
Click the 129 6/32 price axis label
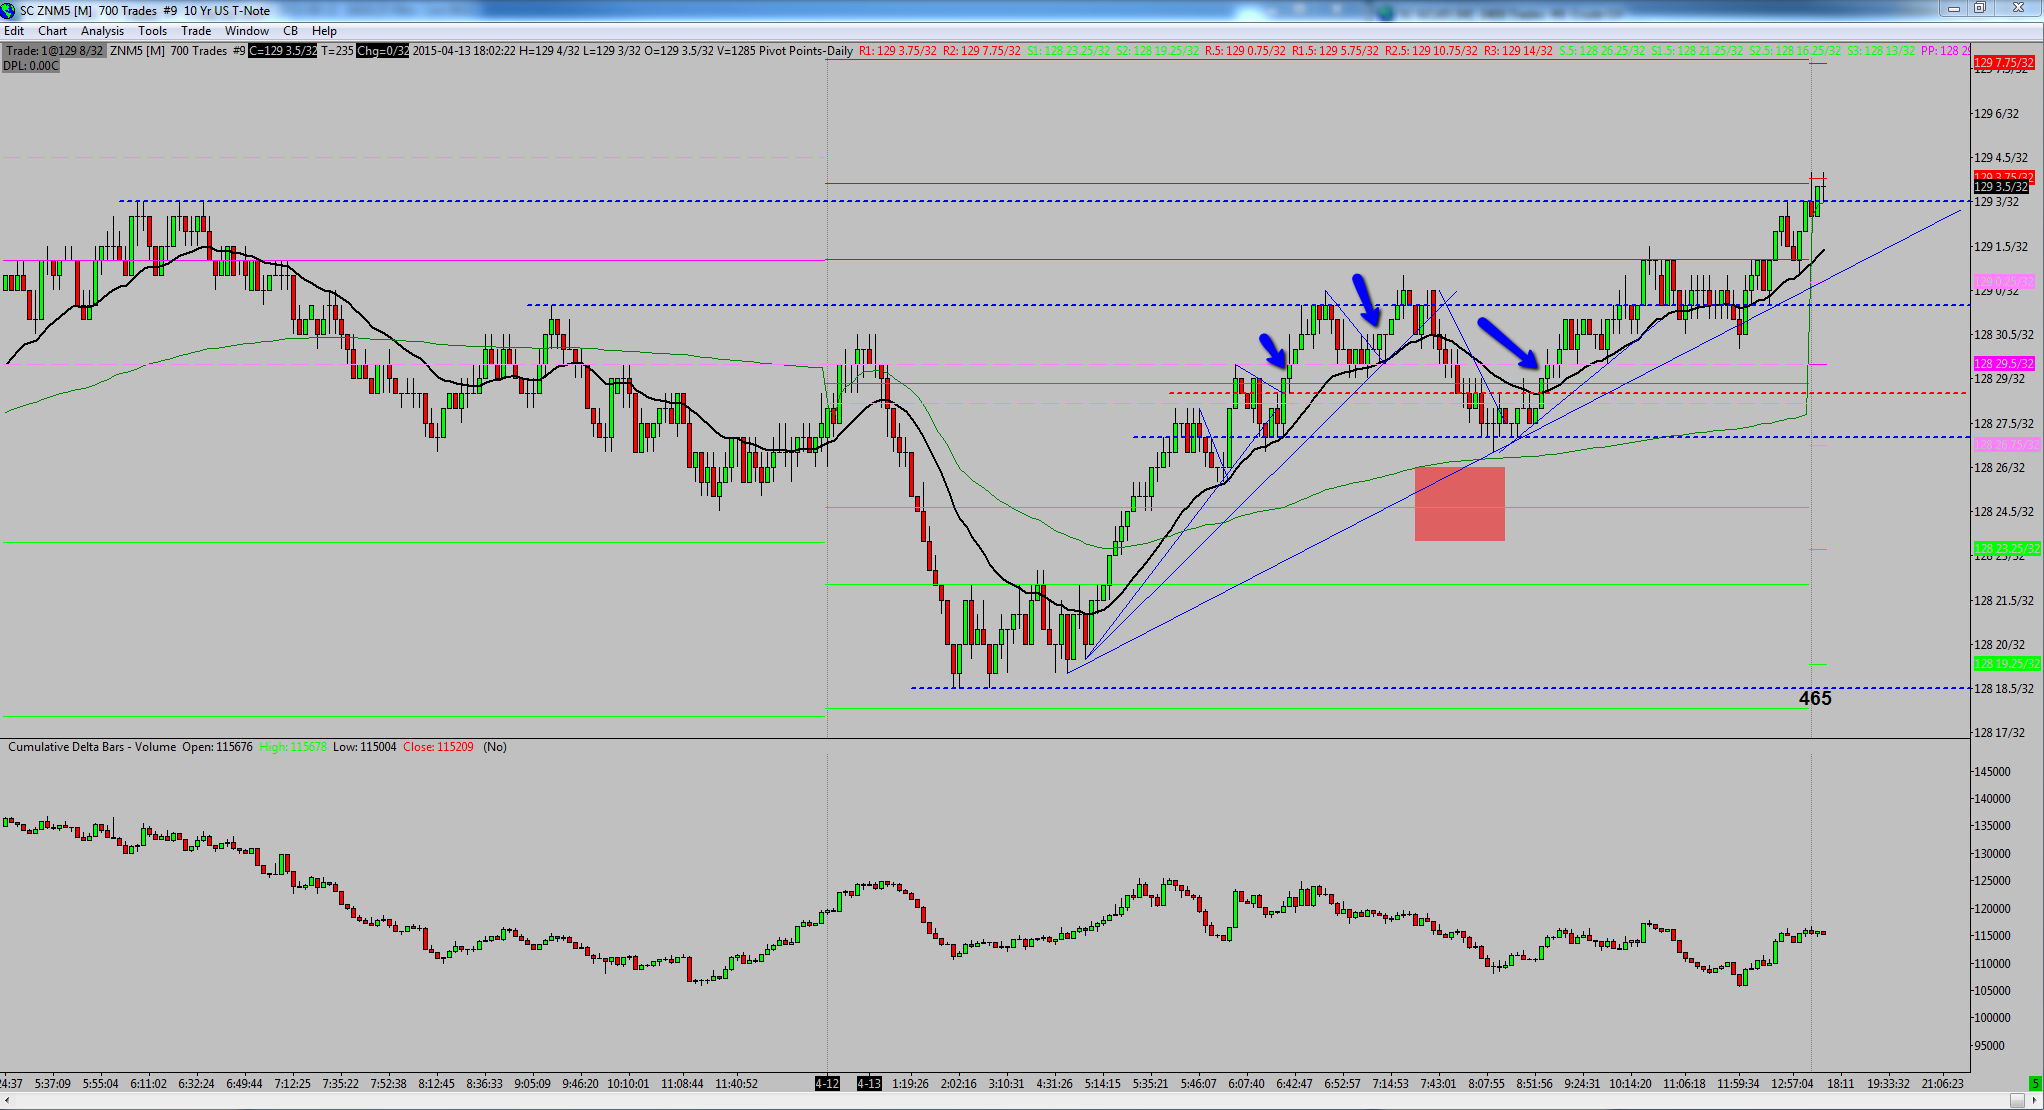(x=1995, y=114)
